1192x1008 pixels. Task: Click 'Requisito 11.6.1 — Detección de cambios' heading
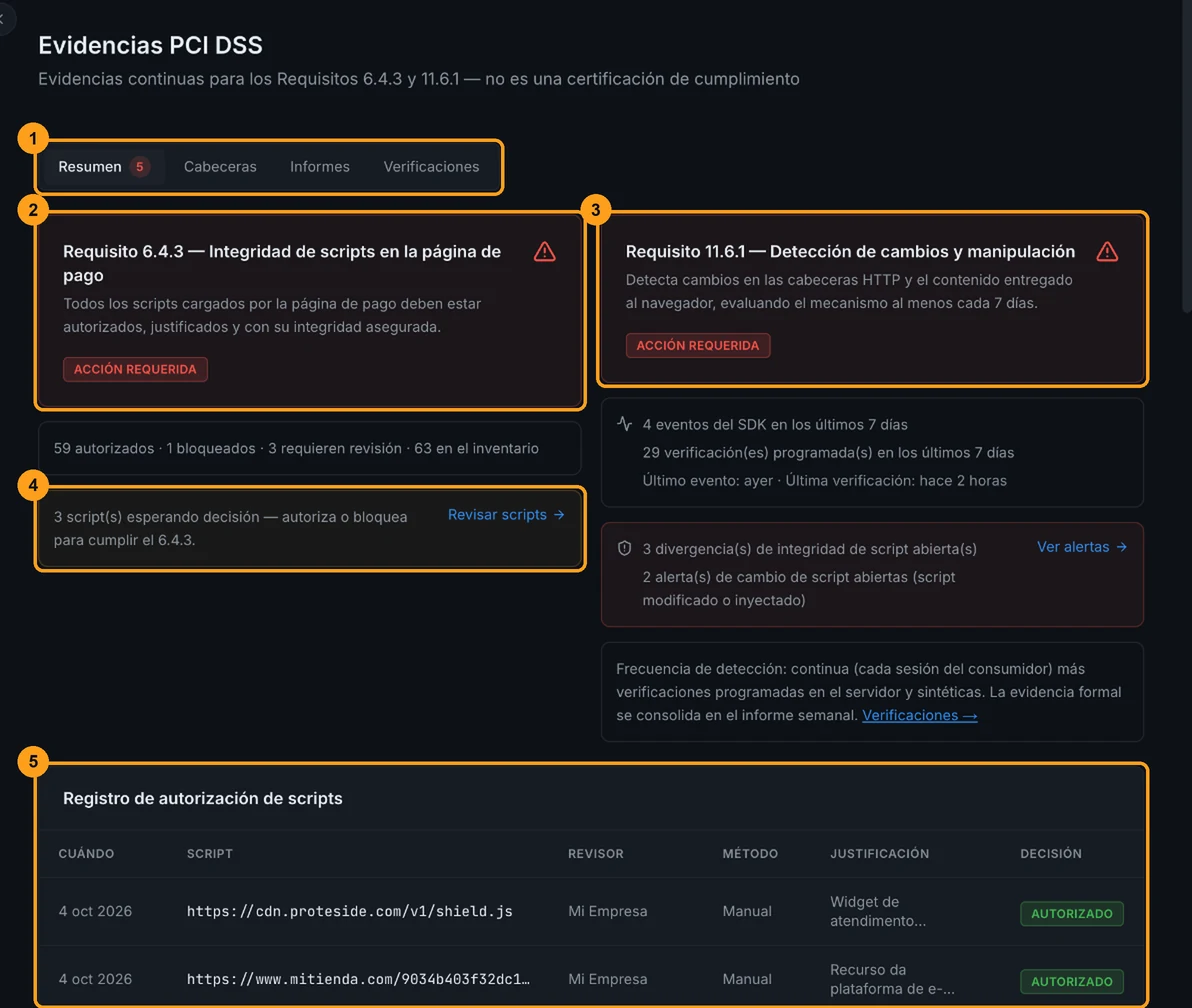(850, 252)
